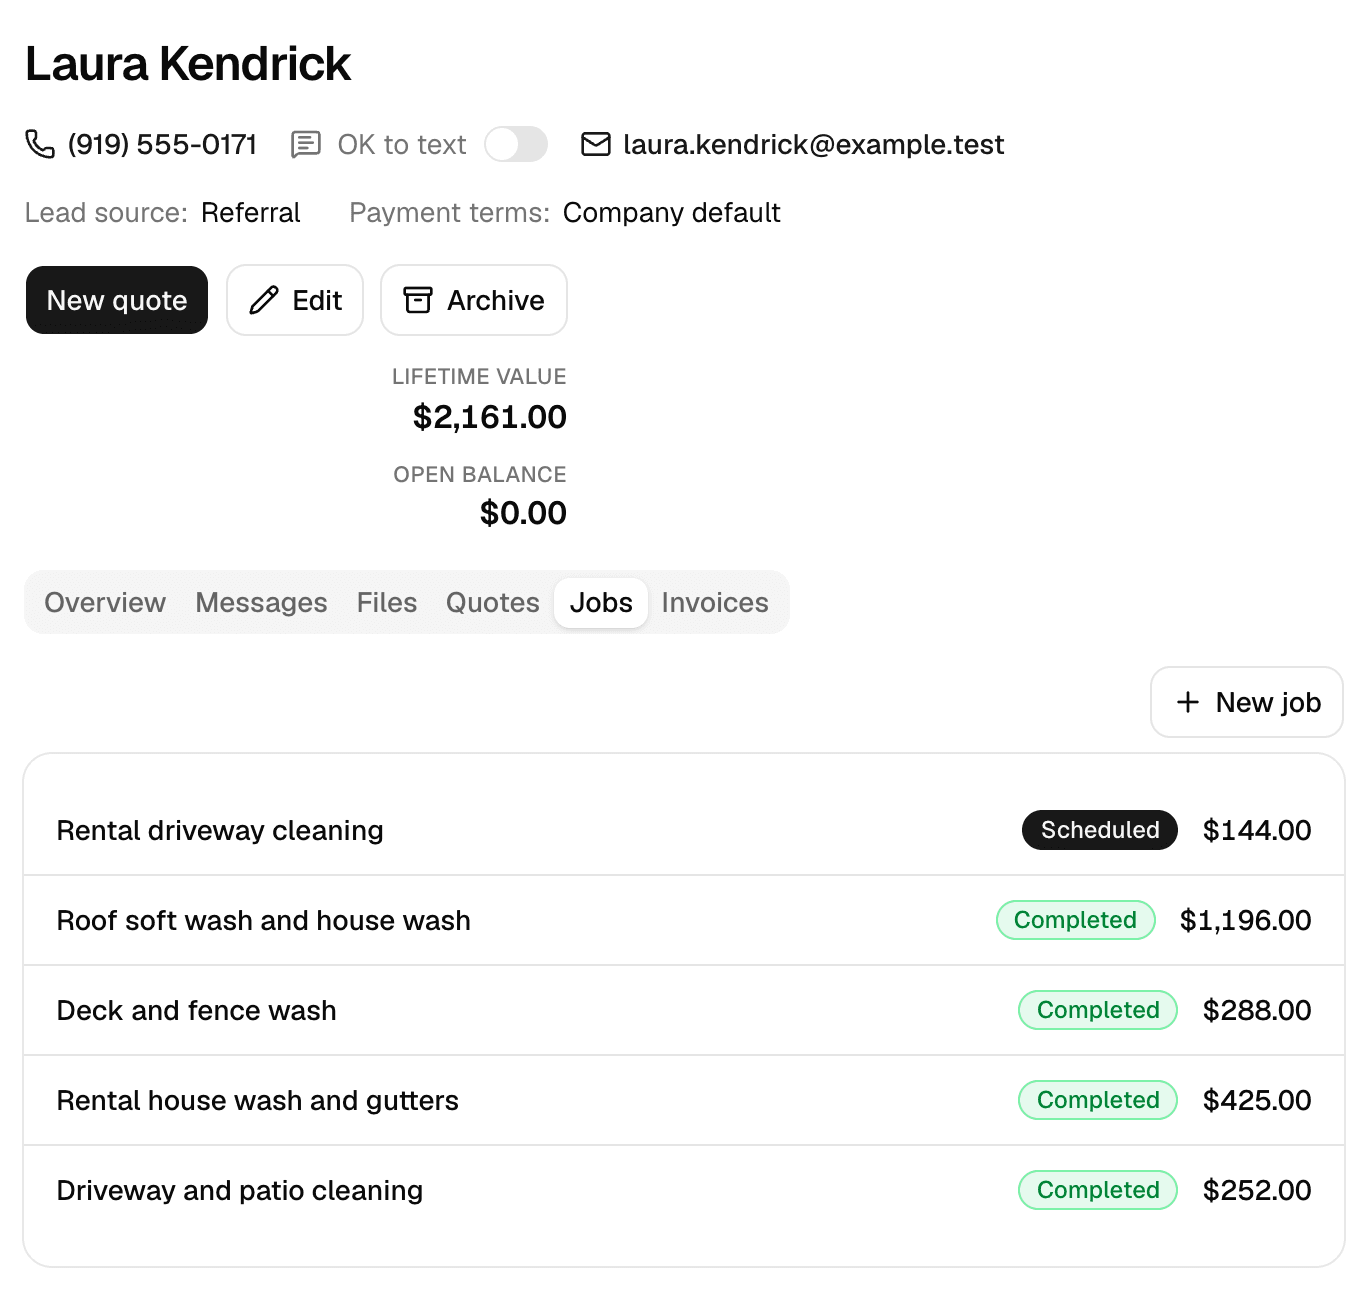Click the New quote button
1368x1290 pixels.
pyautogui.click(x=117, y=300)
